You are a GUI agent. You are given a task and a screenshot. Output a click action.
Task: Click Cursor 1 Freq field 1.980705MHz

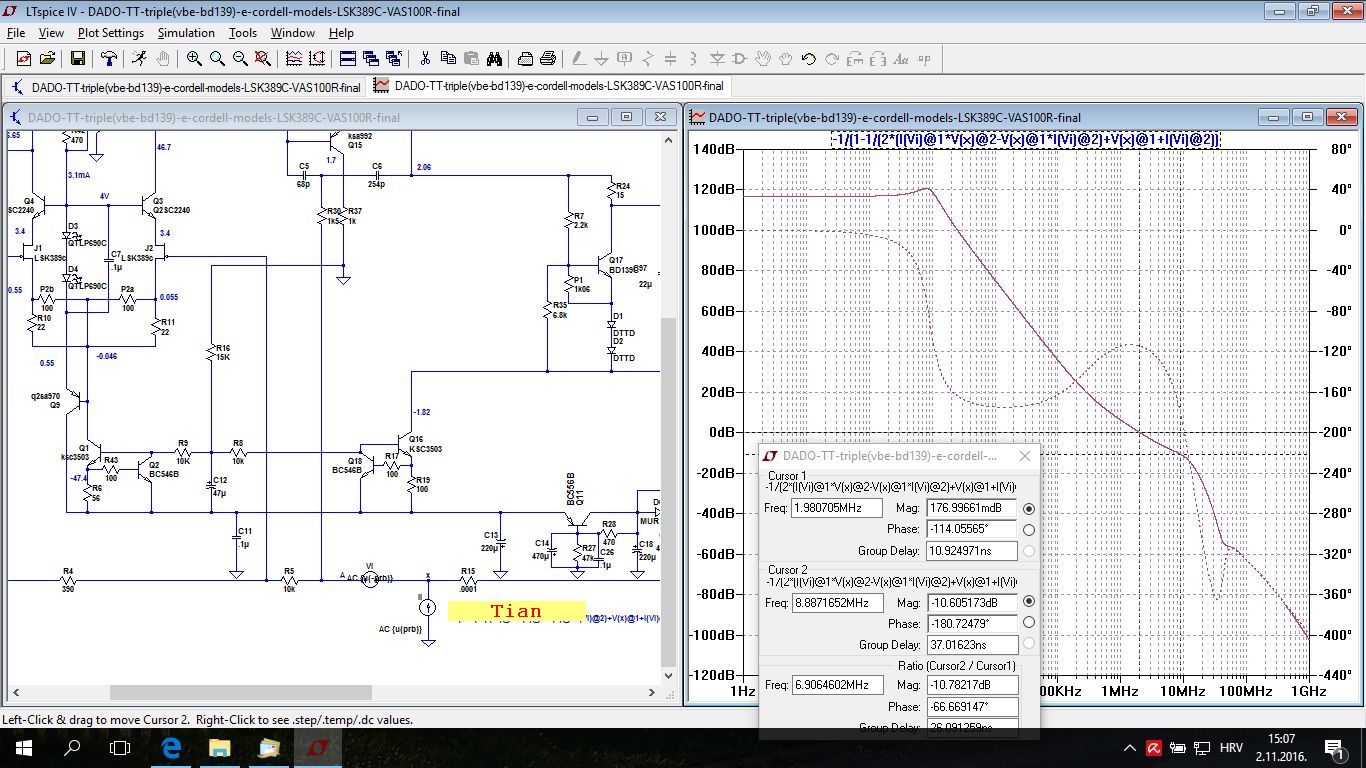(x=836, y=508)
